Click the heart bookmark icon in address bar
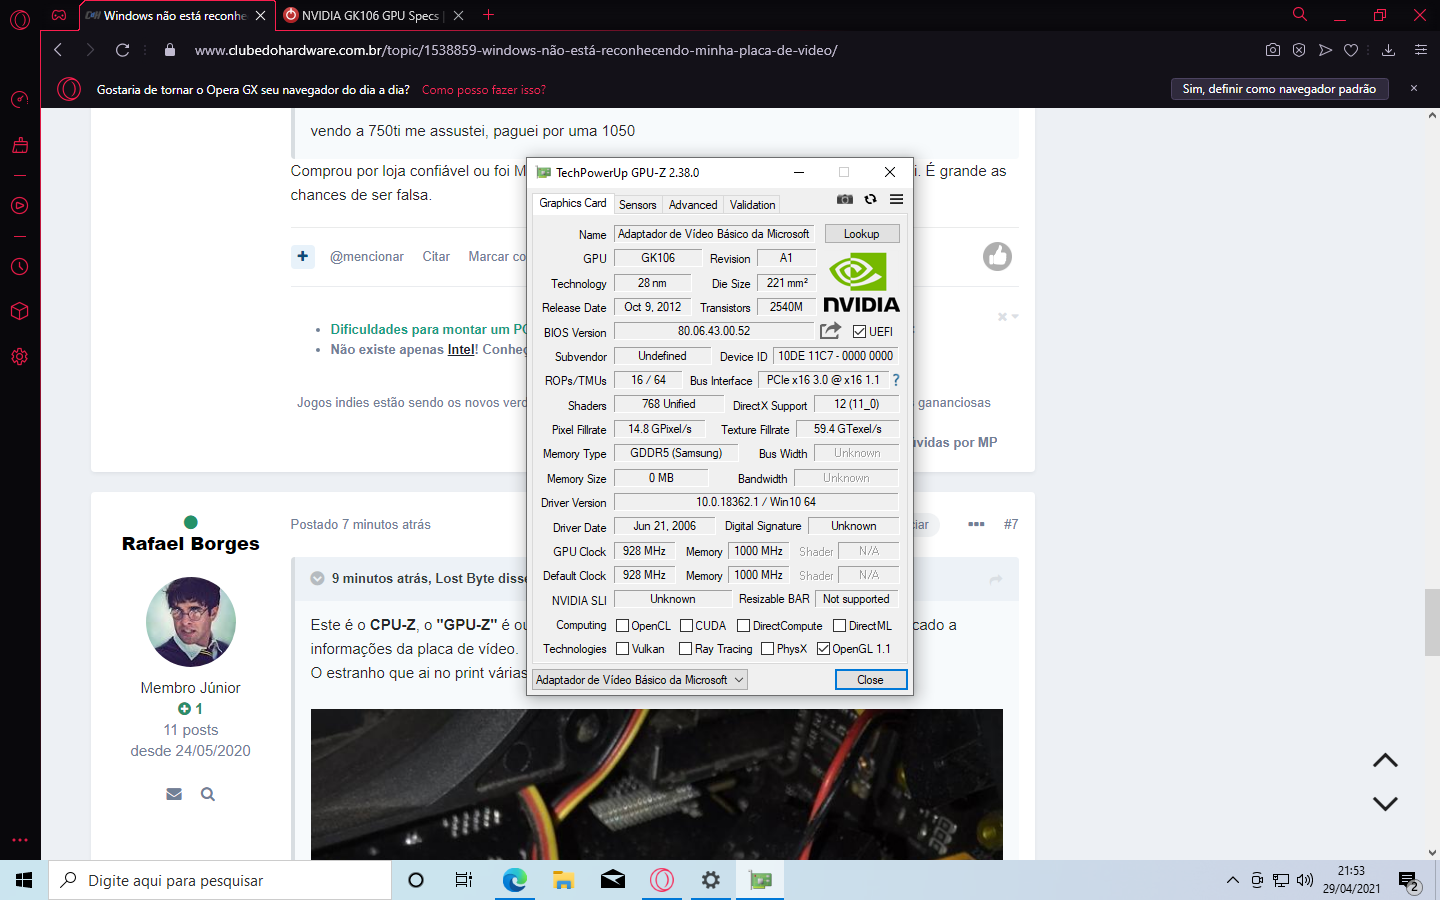This screenshot has height=900, width=1440. point(1351,50)
